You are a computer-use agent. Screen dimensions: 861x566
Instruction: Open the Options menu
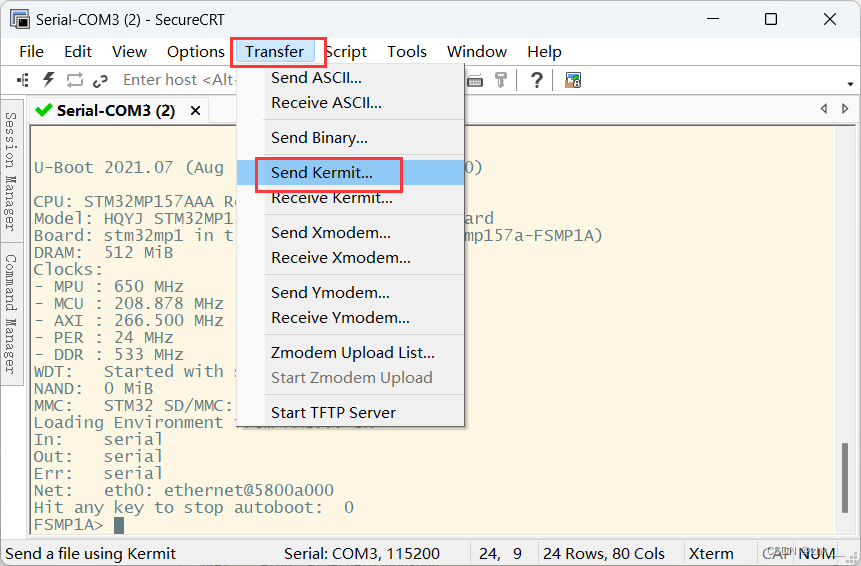coord(195,52)
